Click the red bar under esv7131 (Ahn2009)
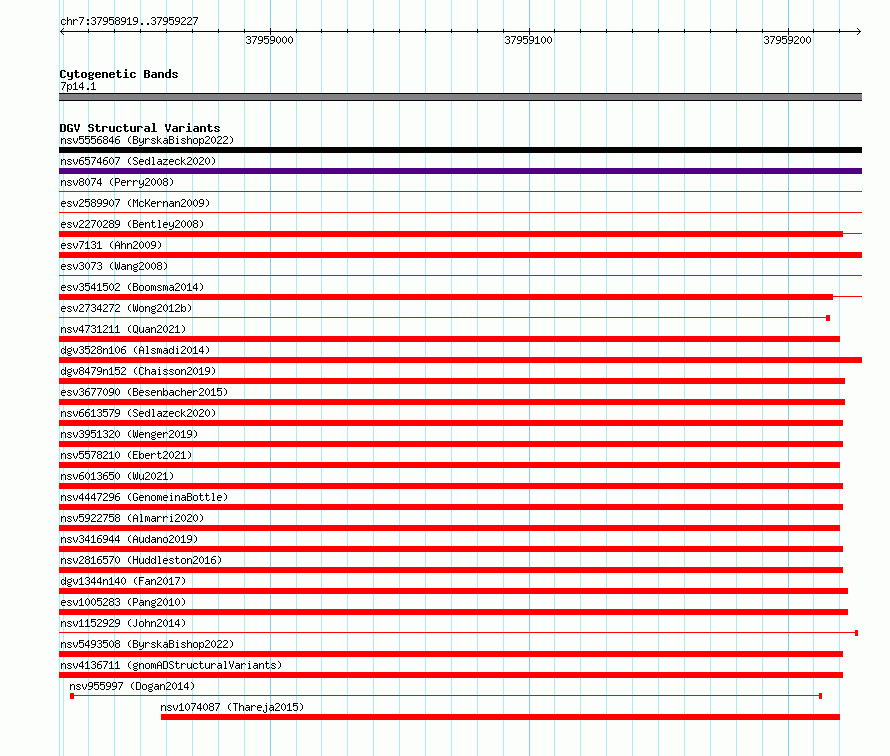Image resolution: width=890 pixels, height=756 pixels. [460, 255]
